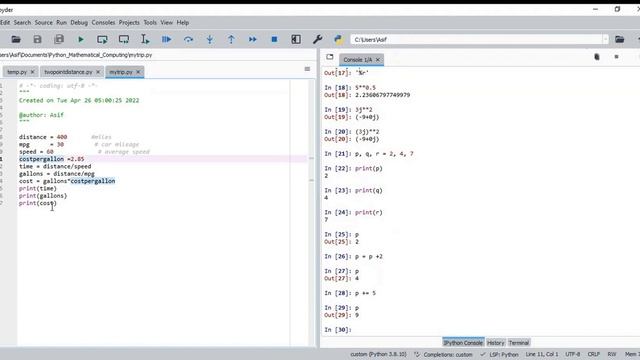Open the Projects menu
Screen dimensions: 640x360
pos(129,22)
